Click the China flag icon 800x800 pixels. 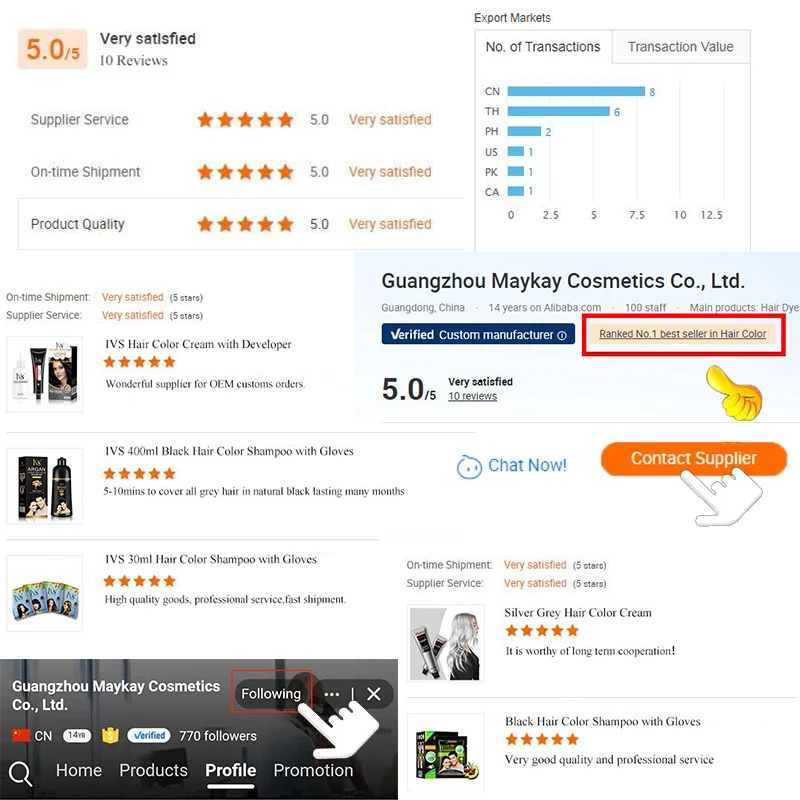point(21,735)
